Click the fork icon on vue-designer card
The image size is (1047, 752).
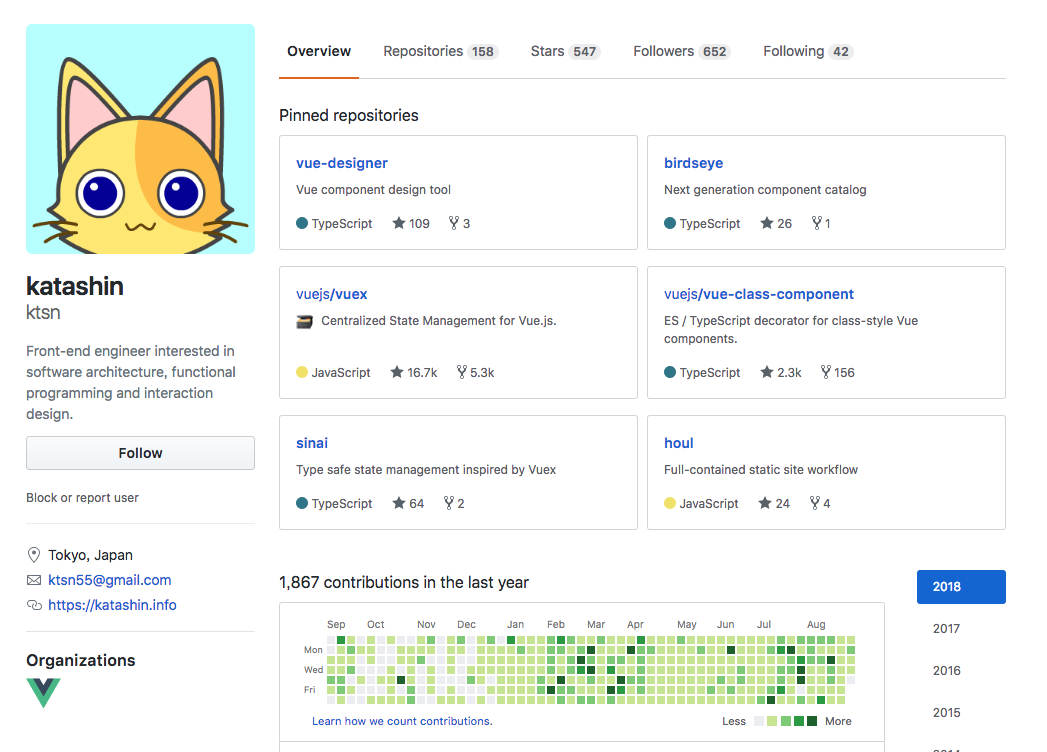tap(454, 223)
